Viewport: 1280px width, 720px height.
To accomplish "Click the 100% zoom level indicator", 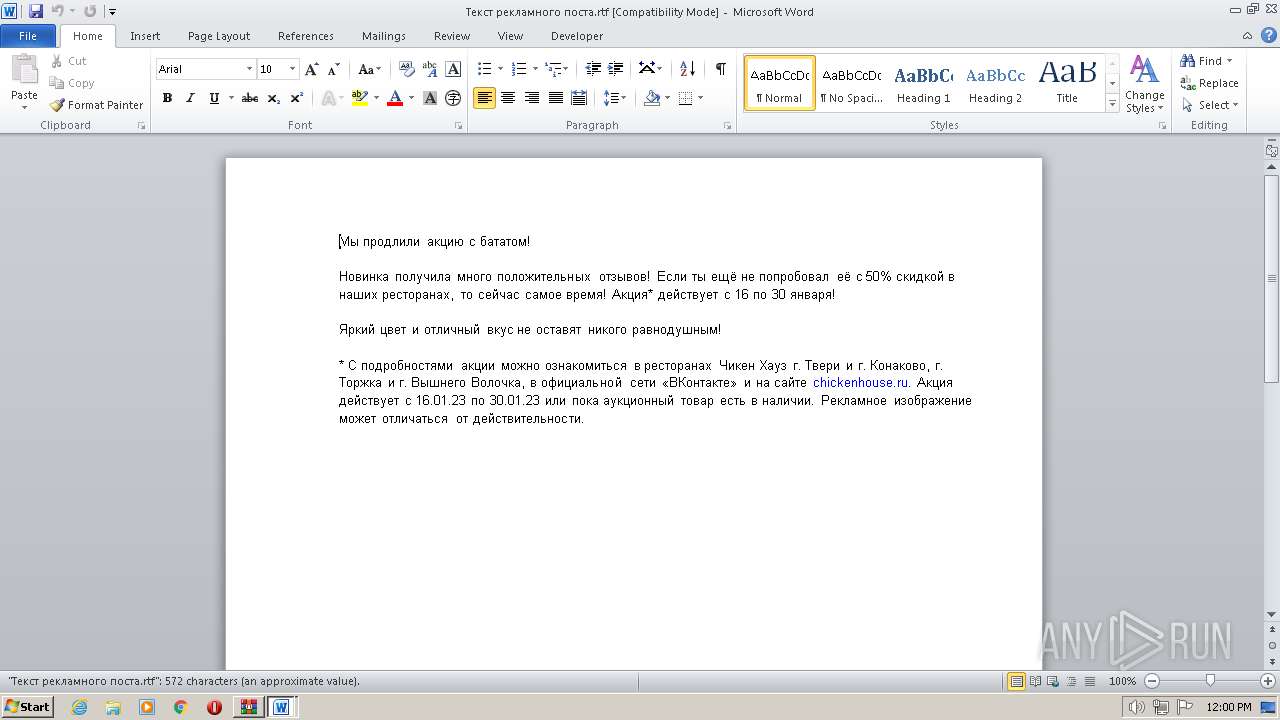I will click(1122, 681).
